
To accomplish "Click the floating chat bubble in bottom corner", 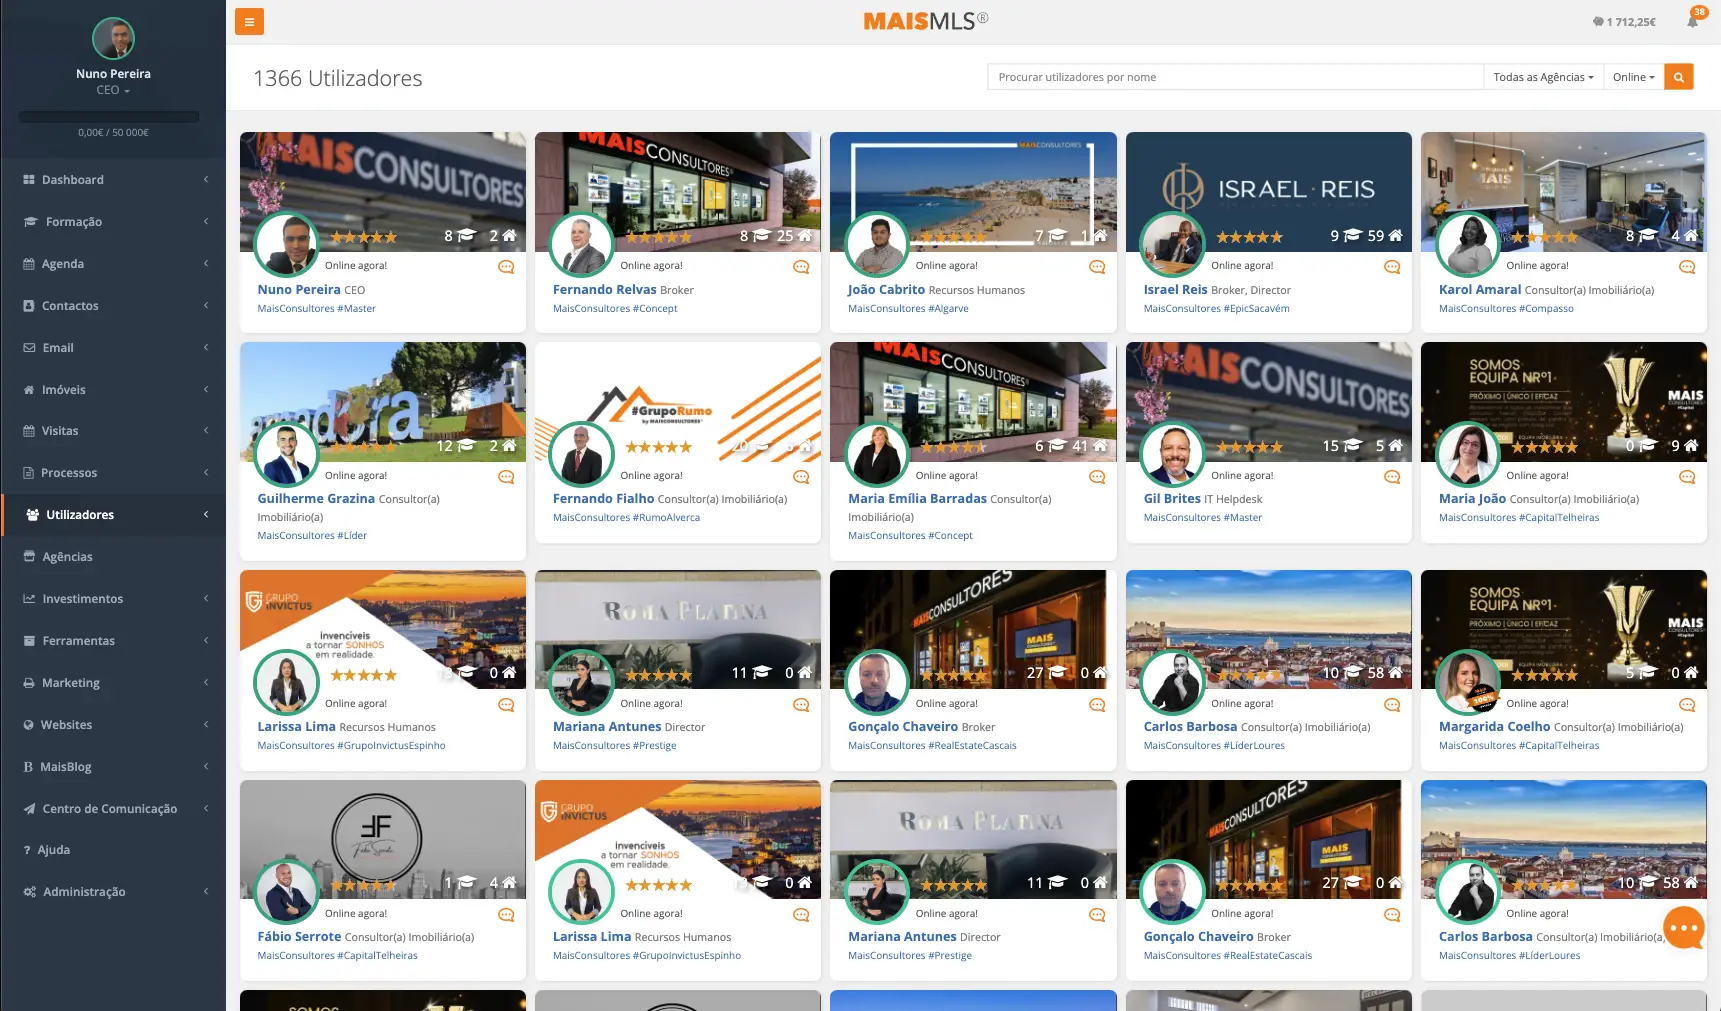I will coord(1684,928).
